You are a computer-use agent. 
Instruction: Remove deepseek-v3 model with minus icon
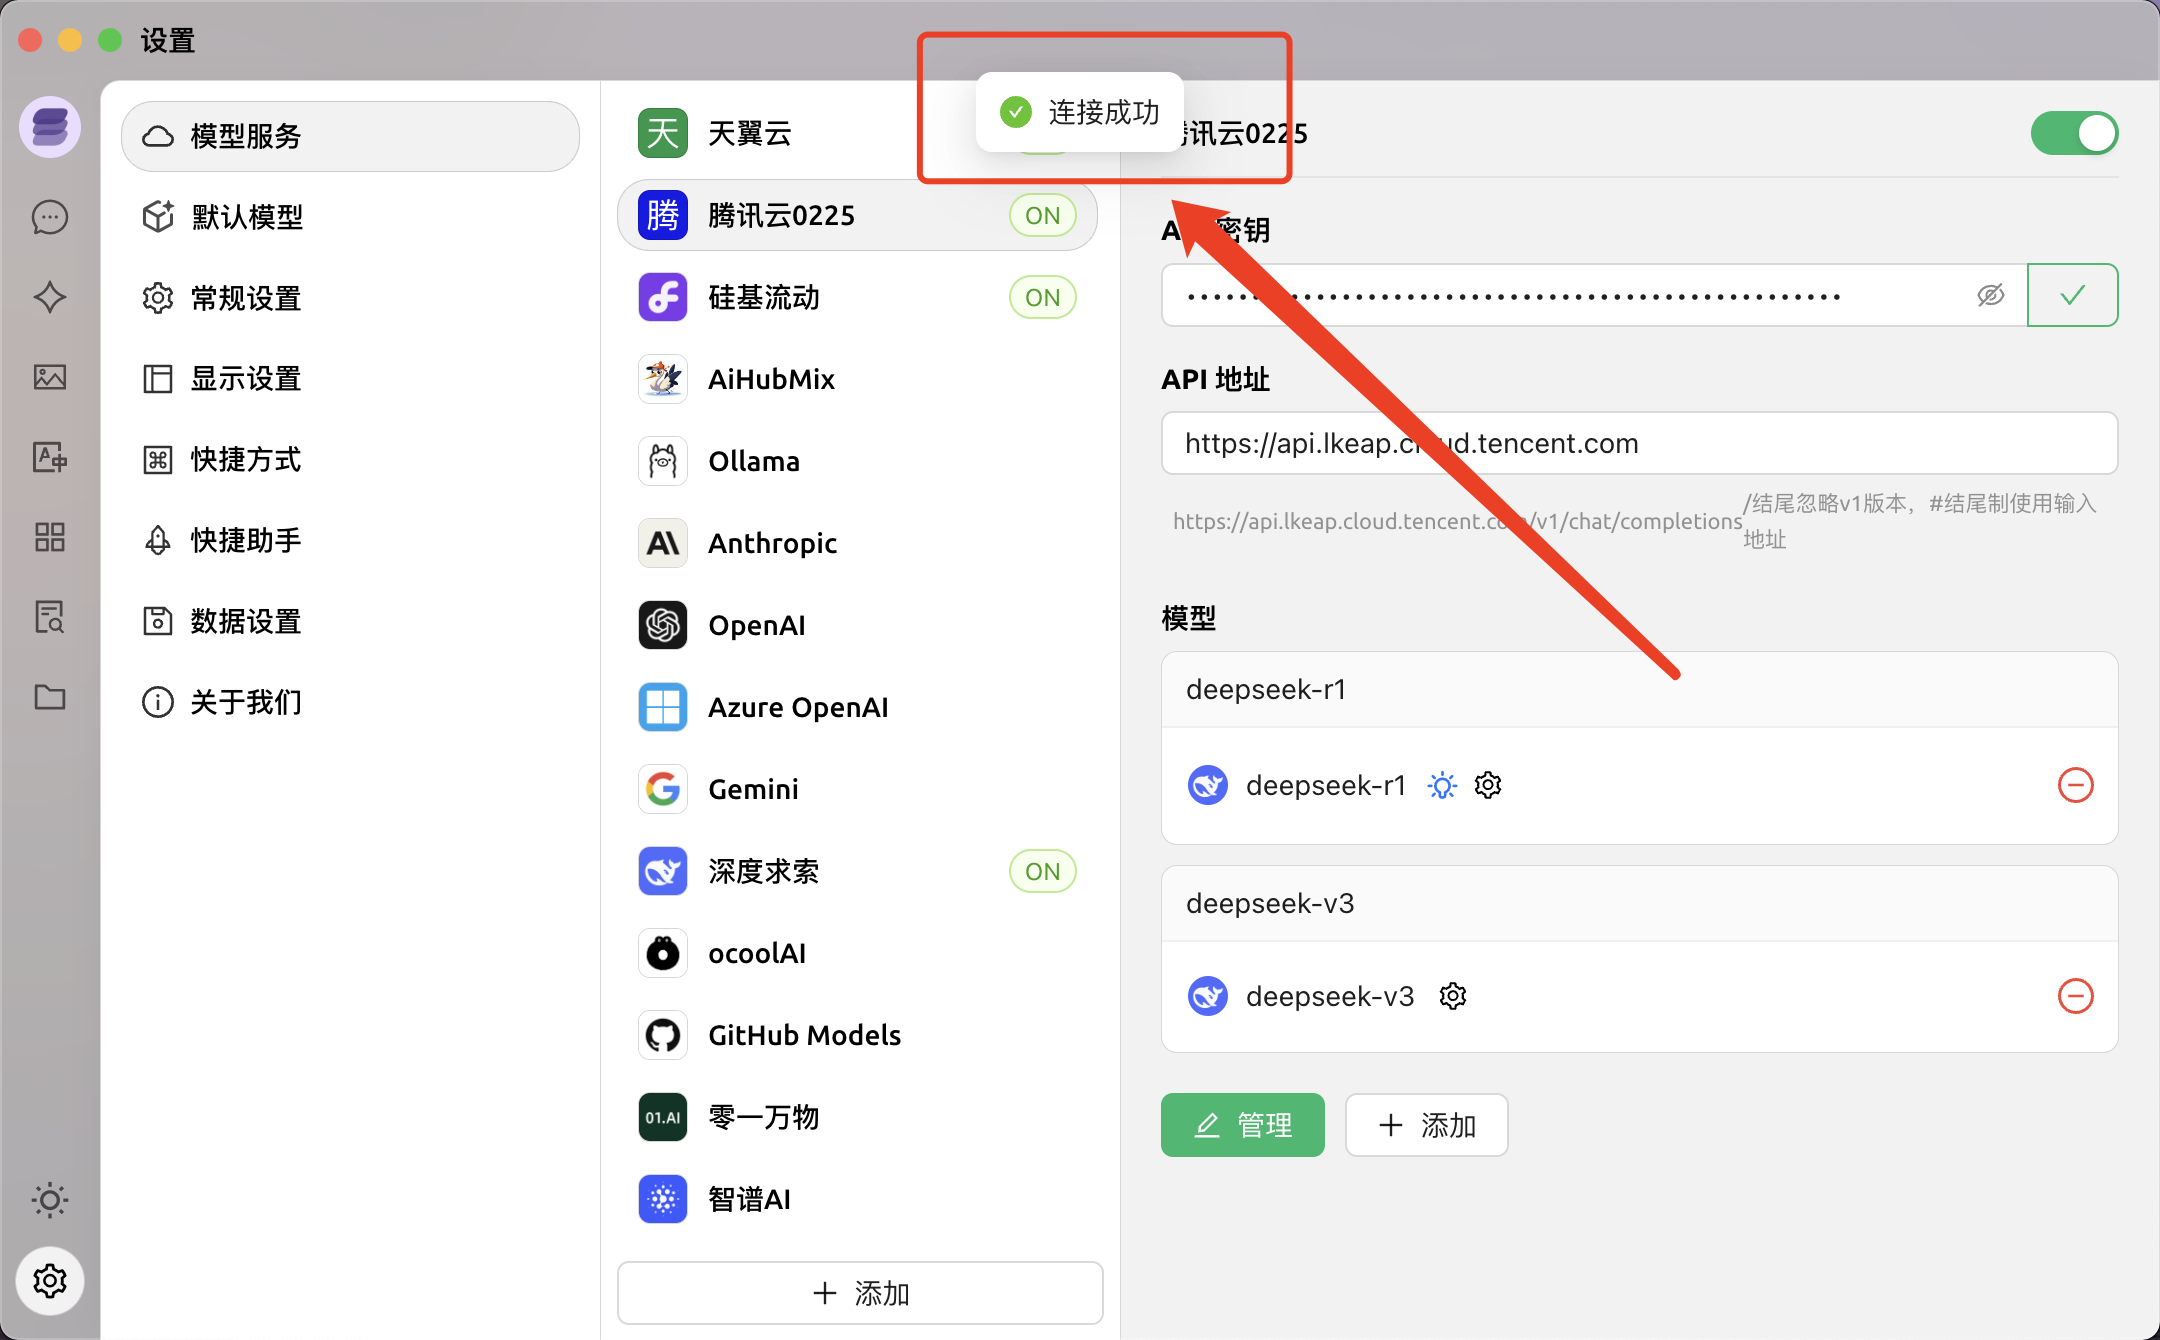click(x=2075, y=996)
